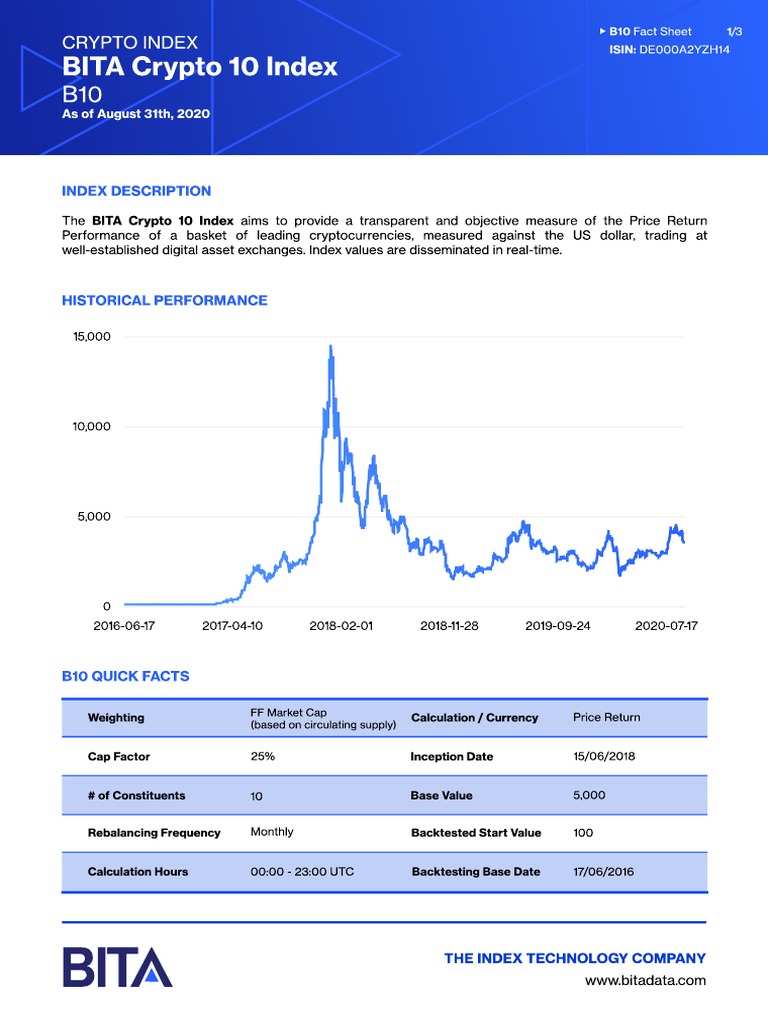Click the Backtested Start Value label
768x1024 pixels.
(476, 833)
